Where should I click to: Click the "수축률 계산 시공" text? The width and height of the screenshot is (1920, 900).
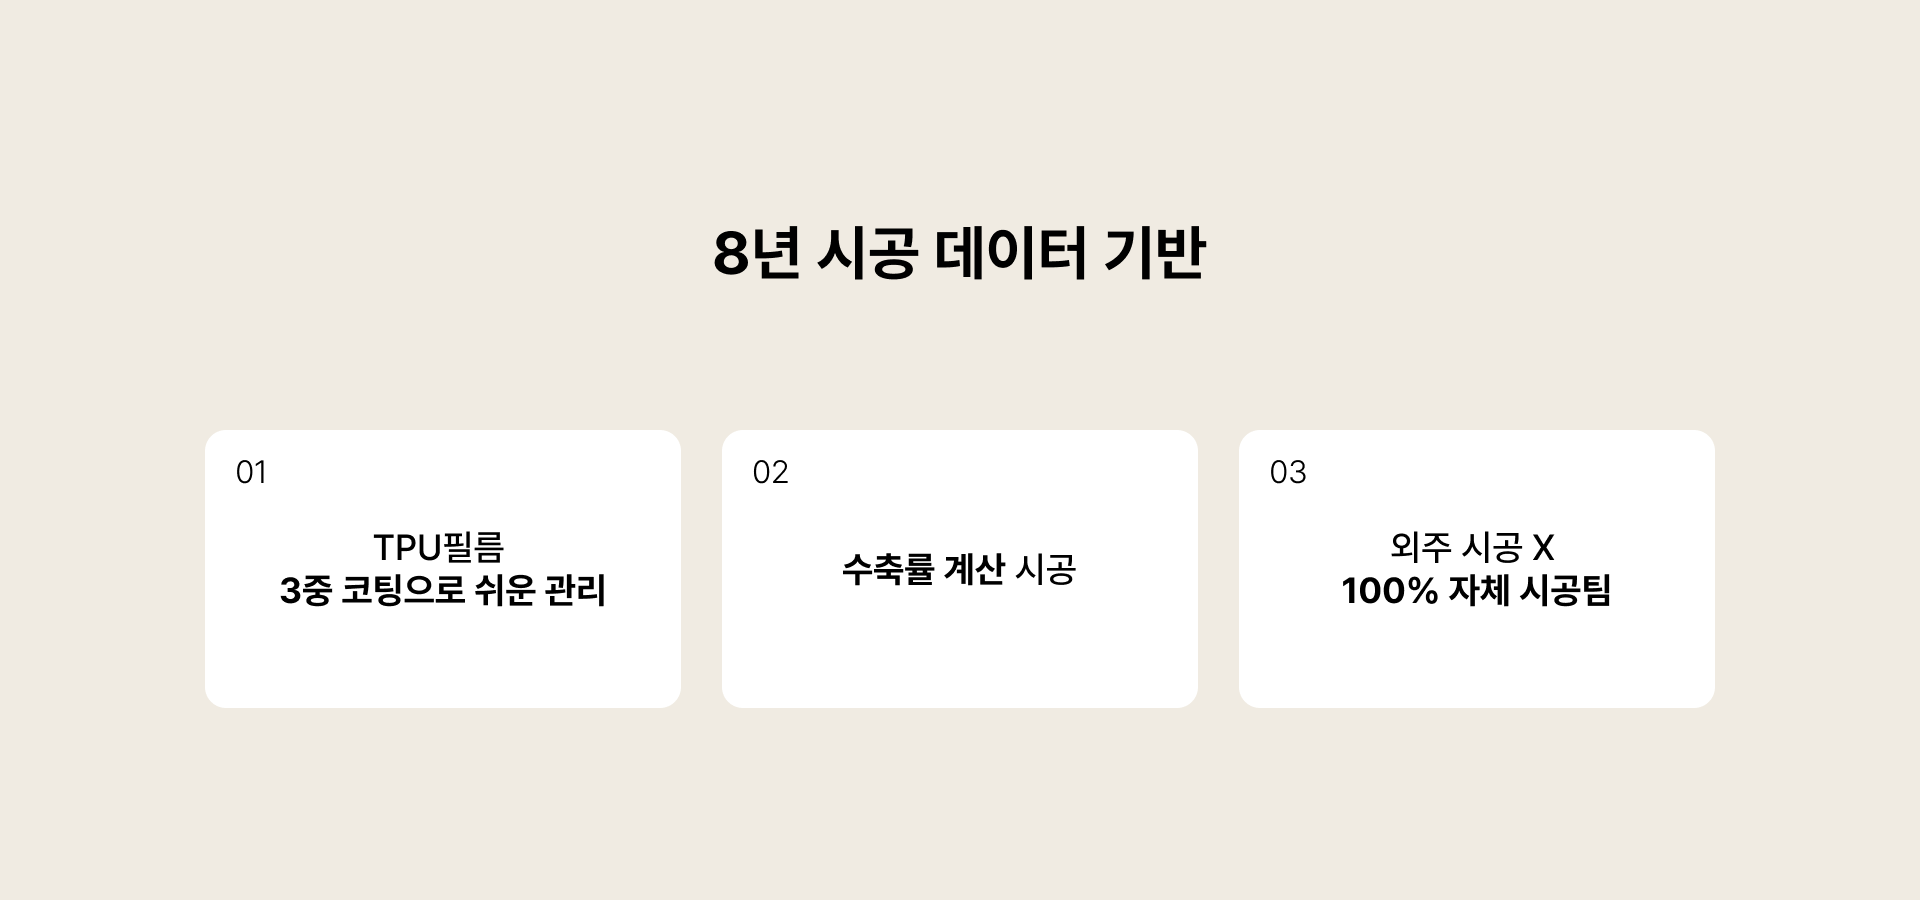pyautogui.click(x=959, y=569)
